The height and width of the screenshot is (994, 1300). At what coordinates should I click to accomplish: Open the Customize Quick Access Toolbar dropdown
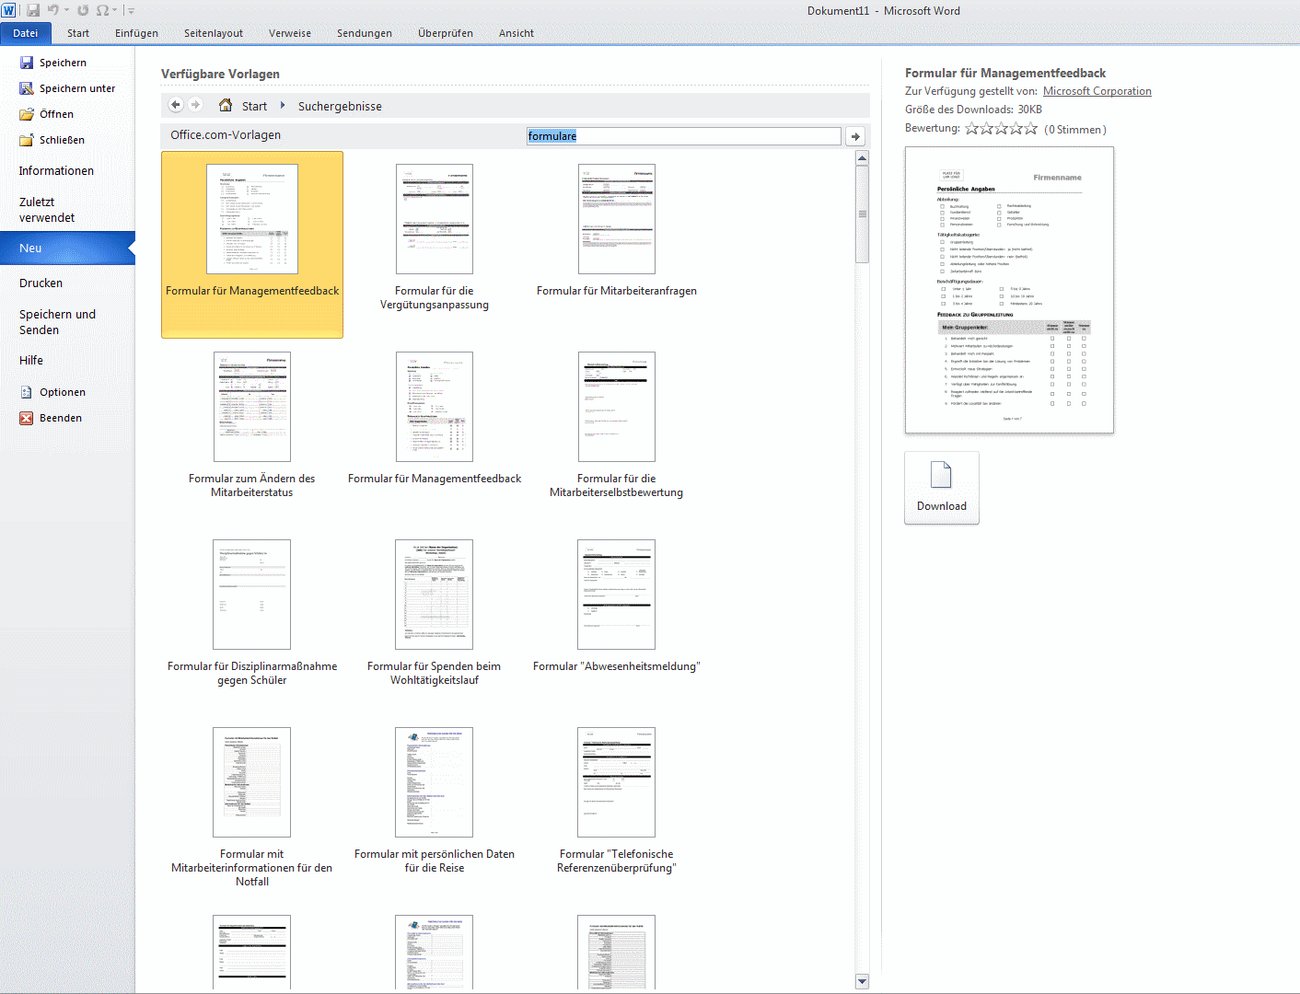pyautogui.click(x=129, y=10)
